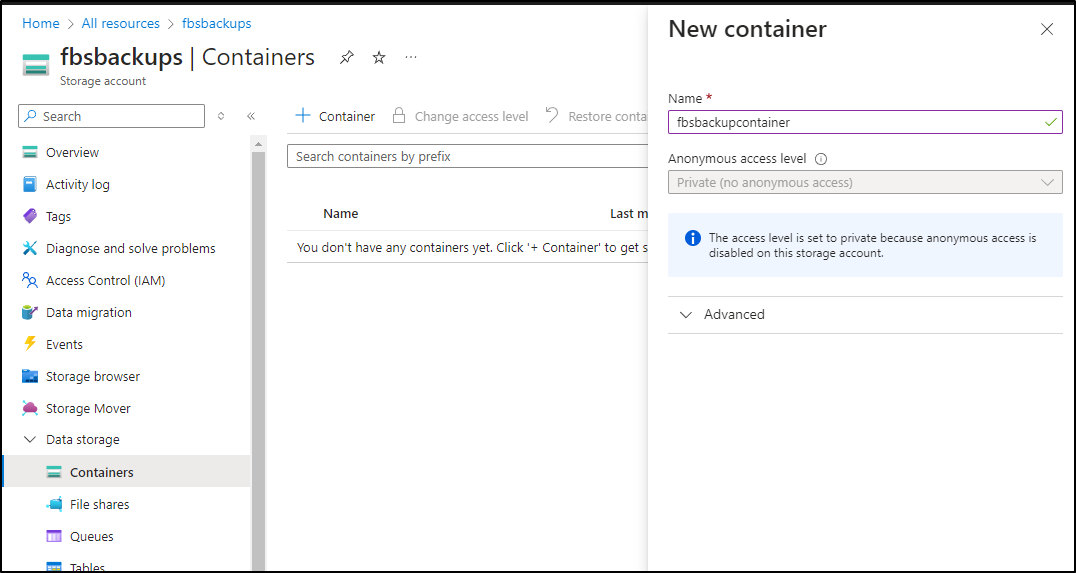Click the Events lightning bolt icon
1076x573 pixels.
(30, 344)
